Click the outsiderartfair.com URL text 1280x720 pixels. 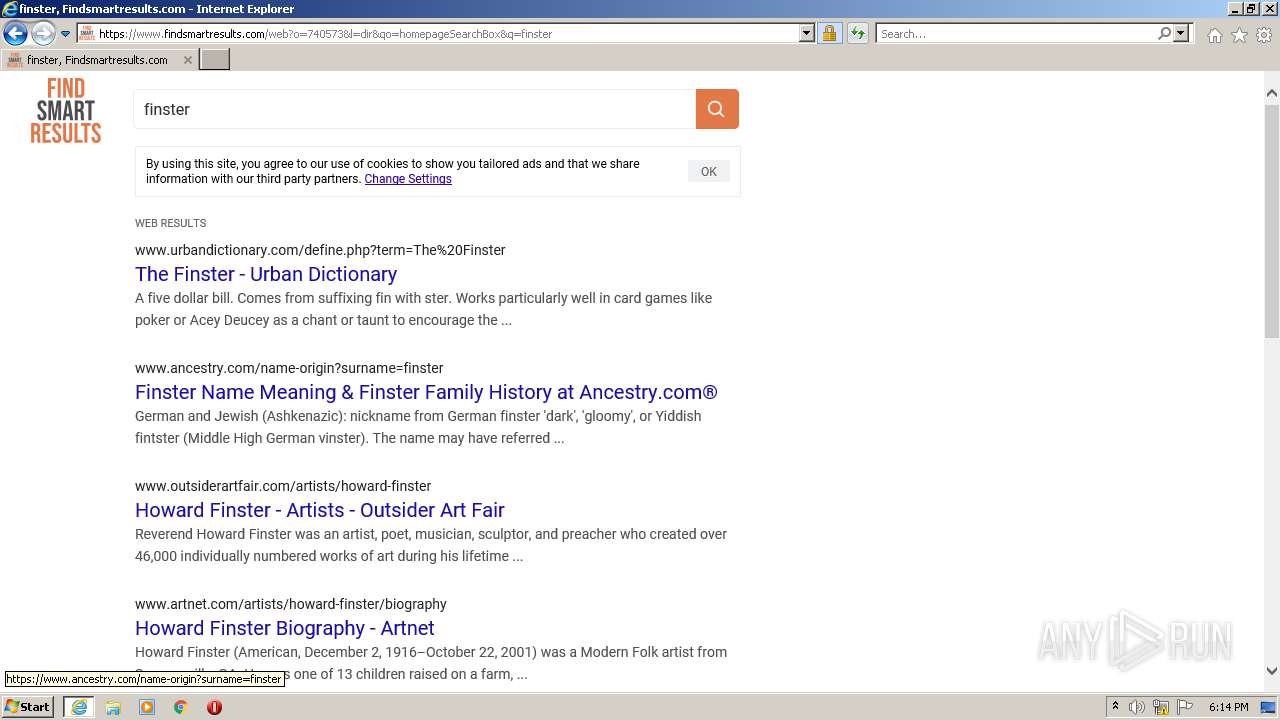[283, 486]
